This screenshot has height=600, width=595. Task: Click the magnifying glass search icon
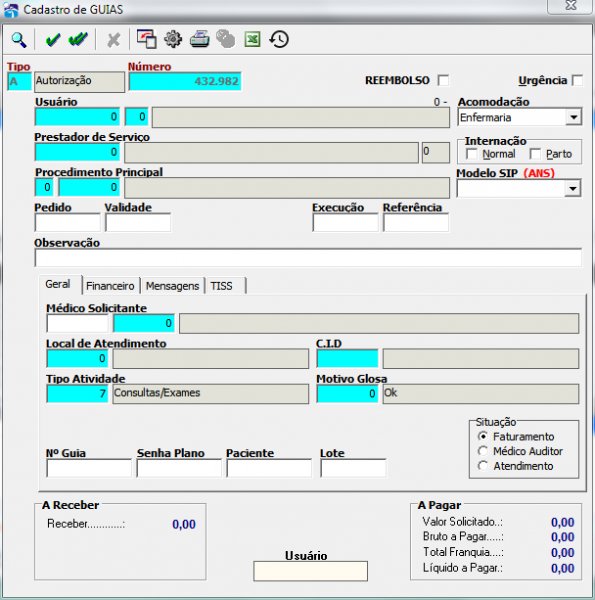click(19, 39)
